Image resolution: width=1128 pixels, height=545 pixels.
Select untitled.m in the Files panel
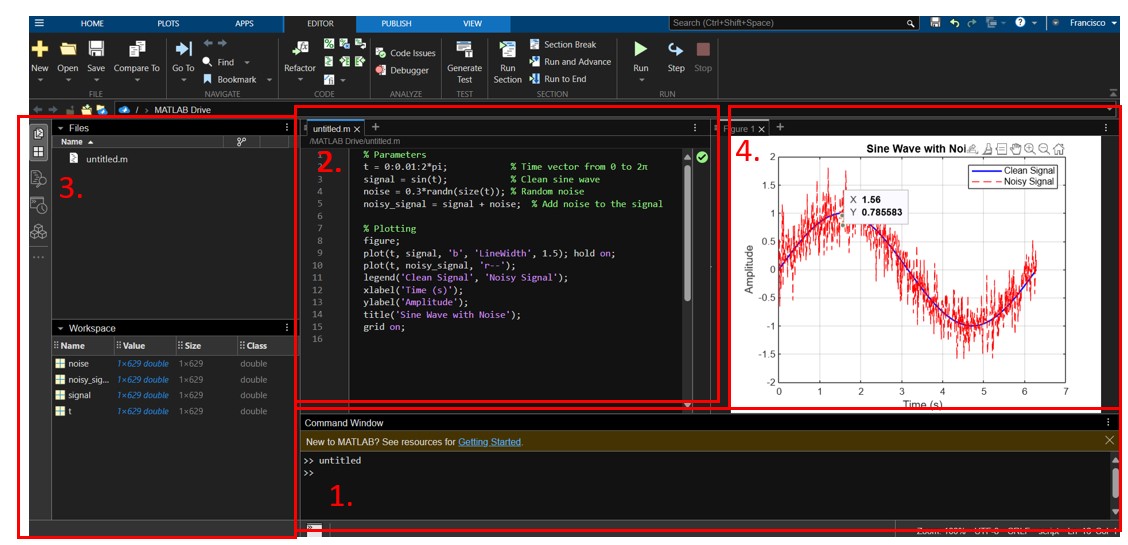pyautogui.click(x=101, y=159)
